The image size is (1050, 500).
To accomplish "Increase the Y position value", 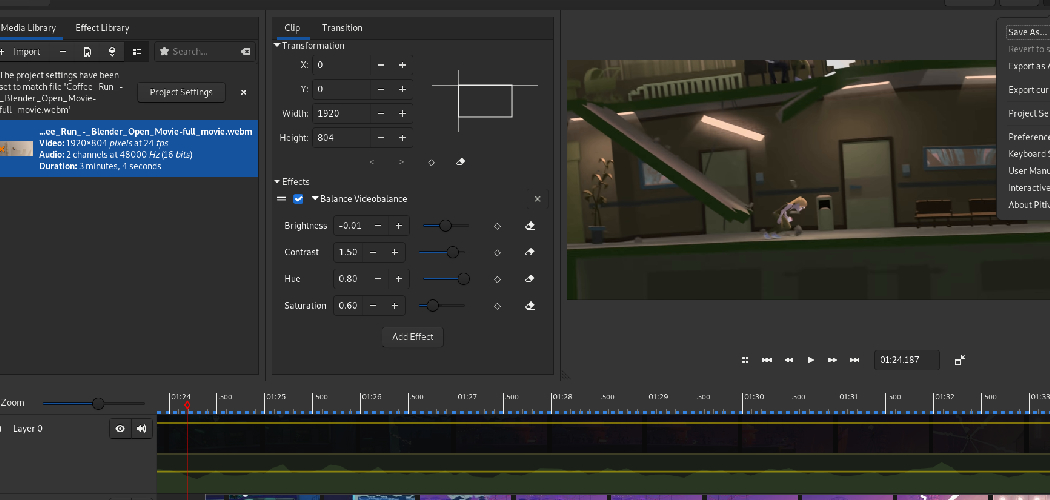I will [402, 89].
